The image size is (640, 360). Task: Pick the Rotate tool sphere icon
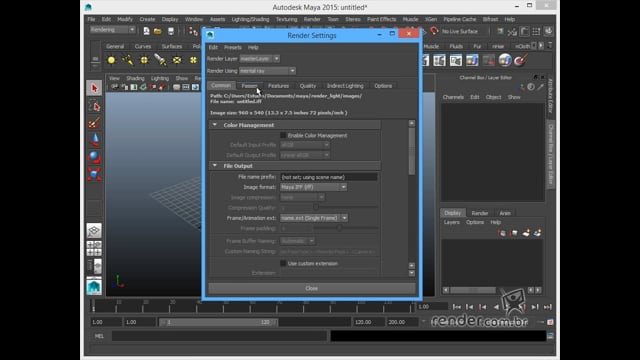[94, 157]
